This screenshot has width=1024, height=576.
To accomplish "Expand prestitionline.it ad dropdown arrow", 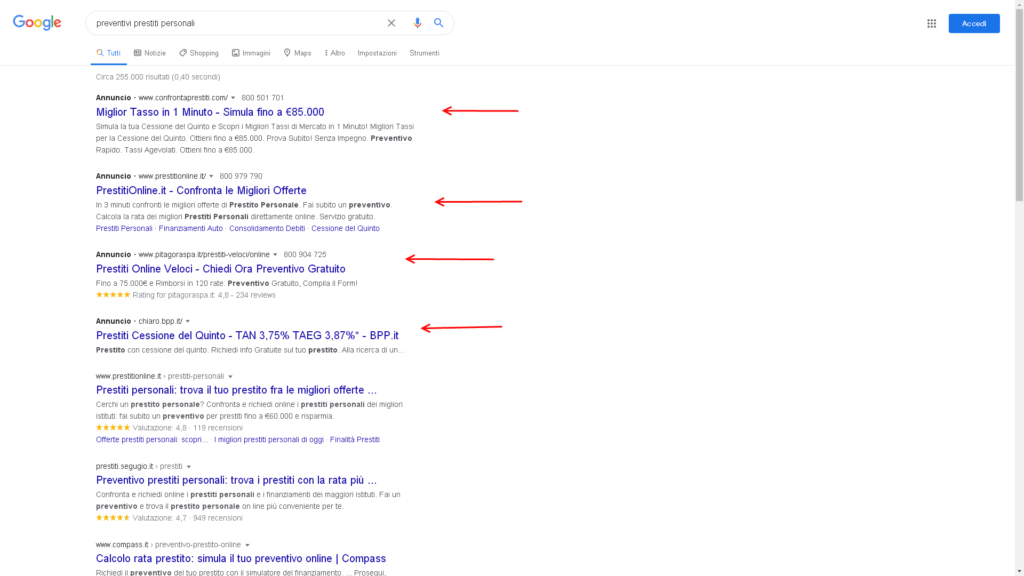I will pyautogui.click(x=211, y=176).
